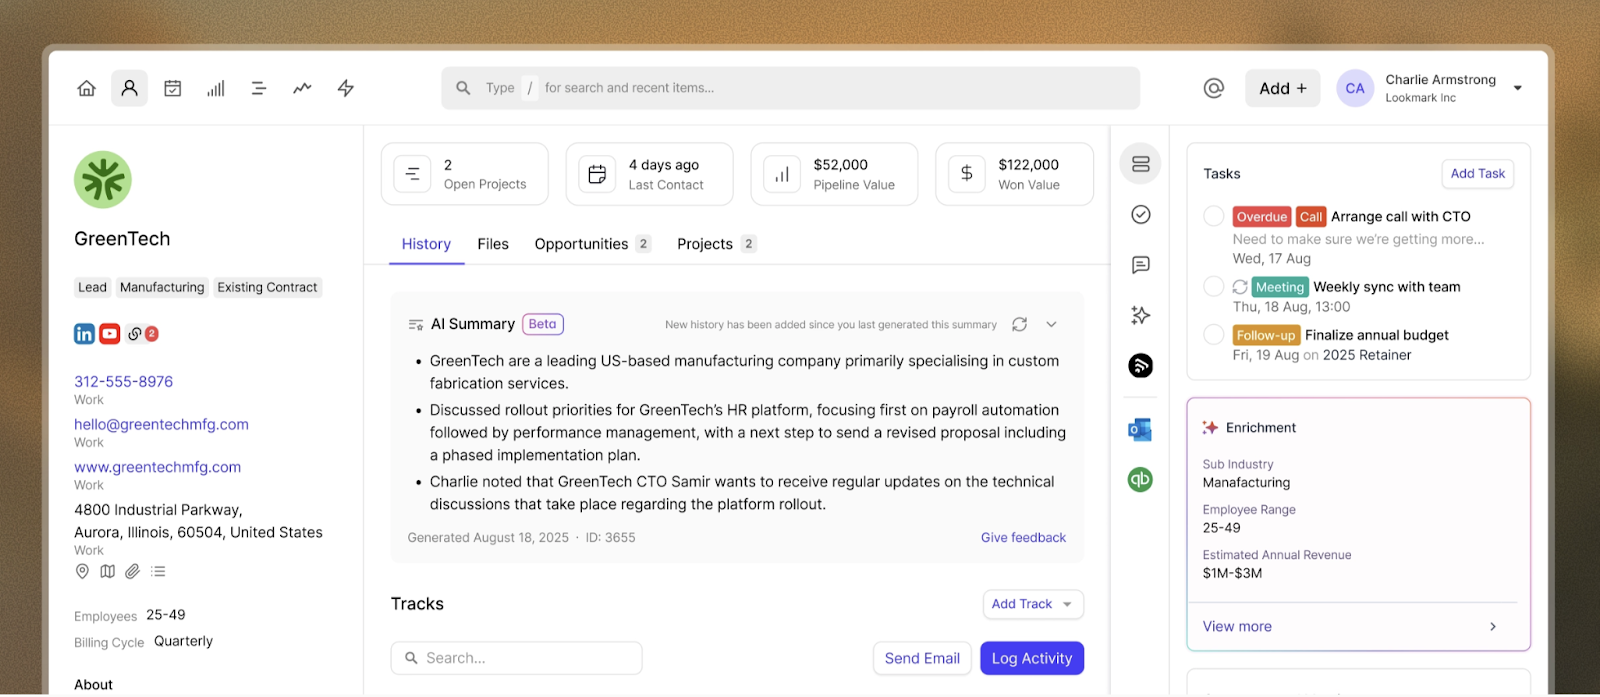Click the Won Value stat card
Screen dimensions: 1600x697
tap(1014, 174)
